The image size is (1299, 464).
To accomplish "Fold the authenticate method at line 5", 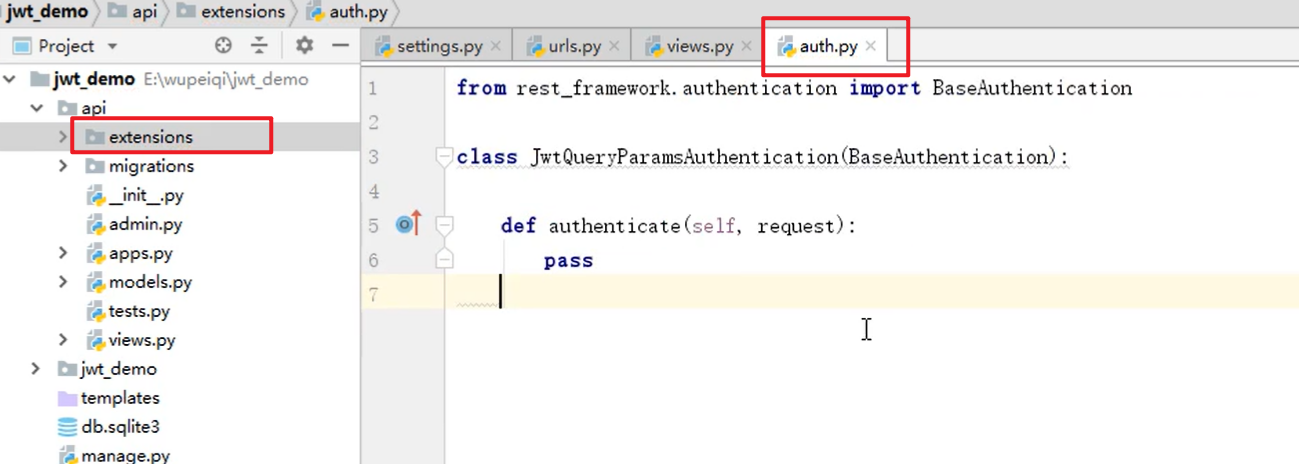I will [444, 226].
